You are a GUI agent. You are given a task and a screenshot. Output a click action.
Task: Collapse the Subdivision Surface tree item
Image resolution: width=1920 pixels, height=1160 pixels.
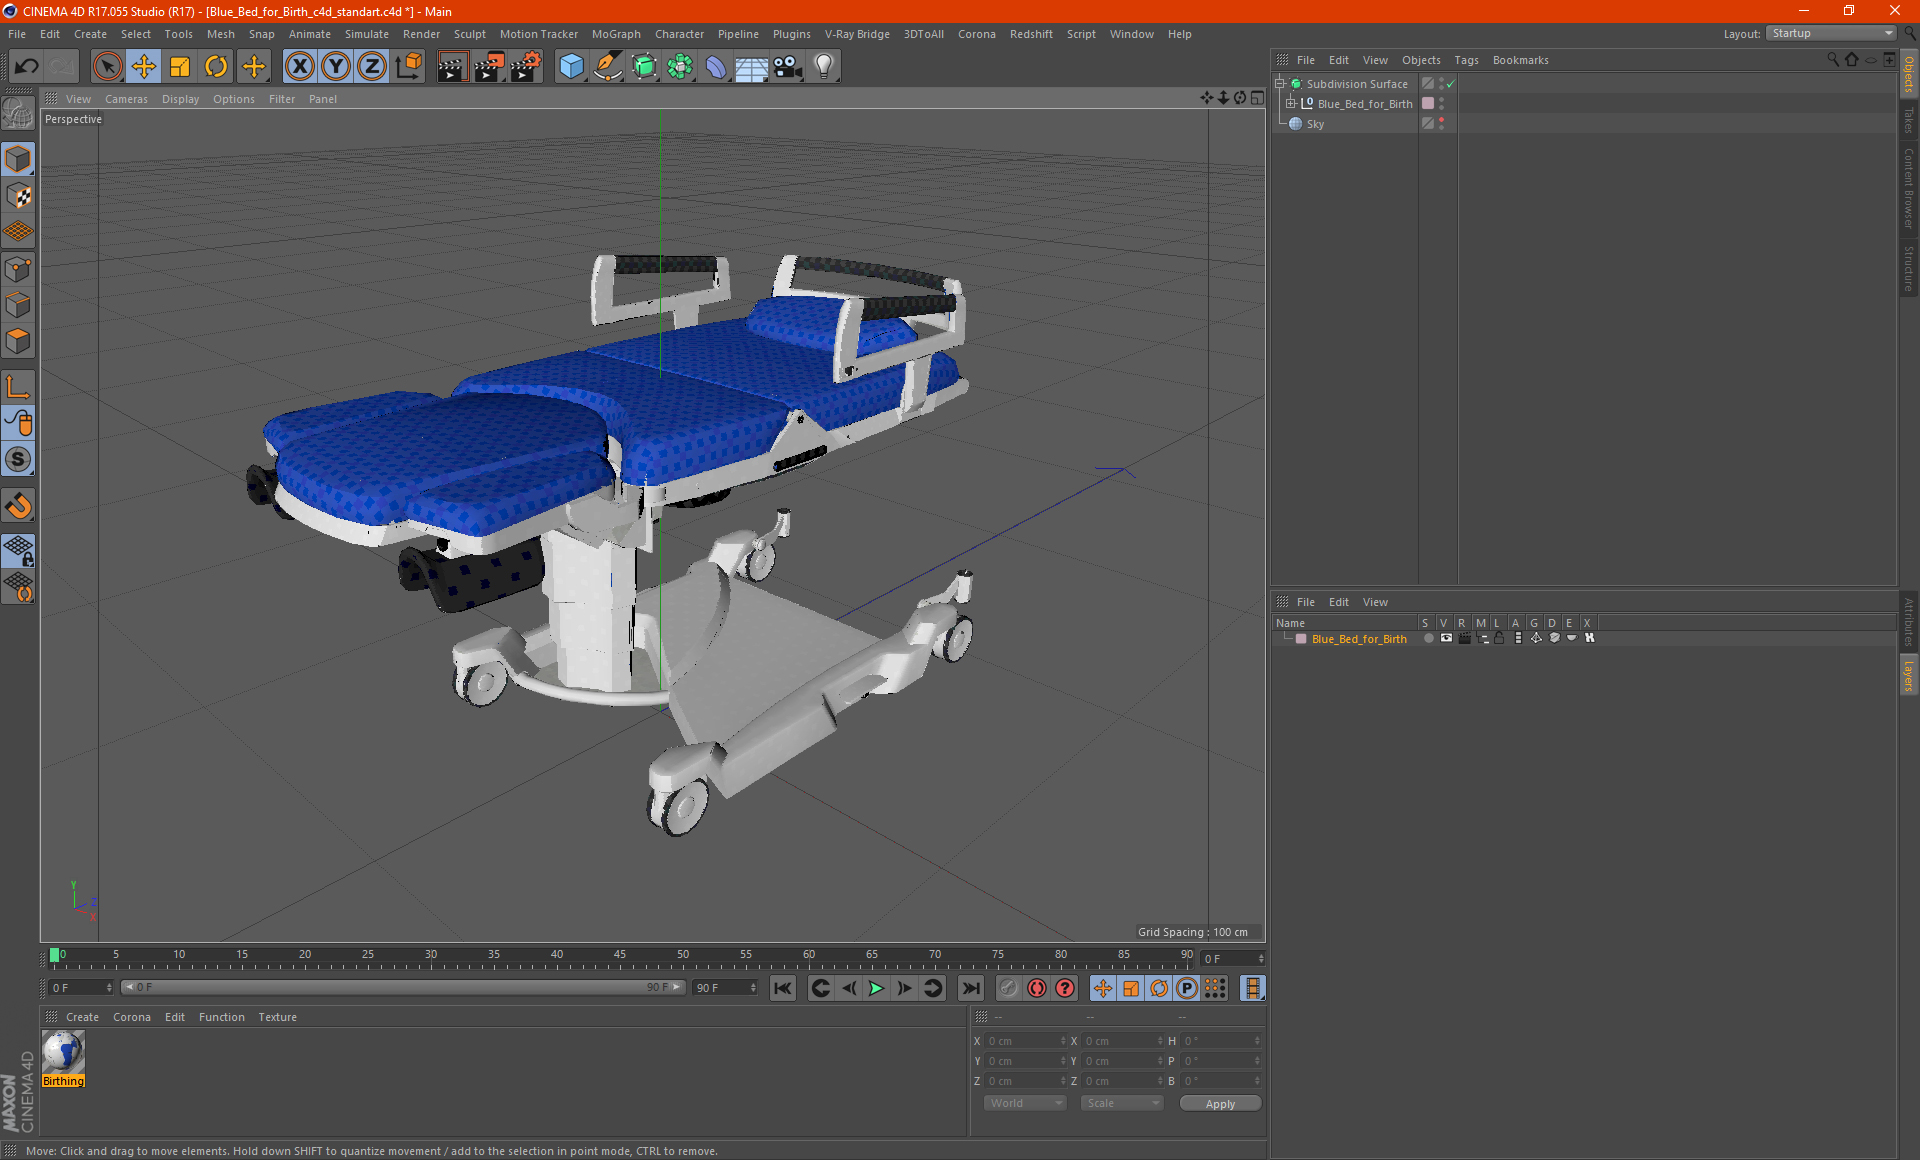tap(1279, 84)
